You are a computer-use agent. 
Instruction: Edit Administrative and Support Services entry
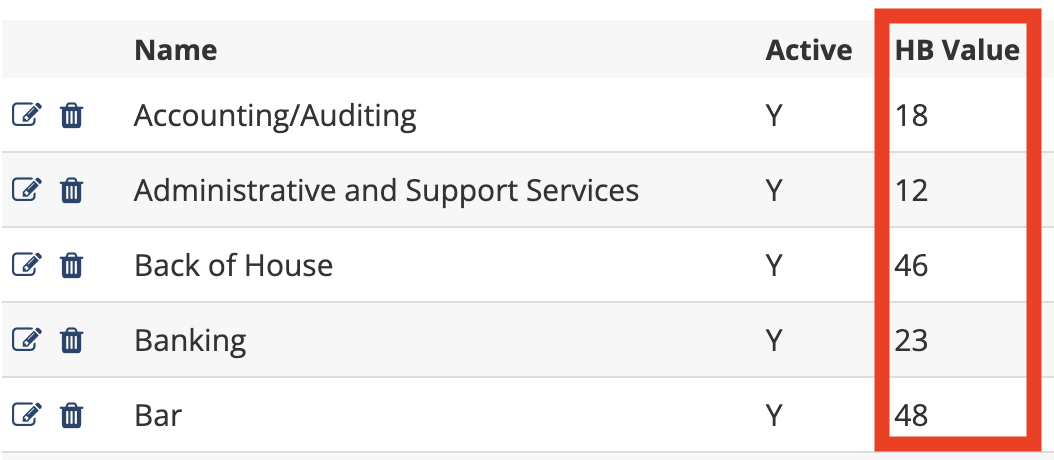pyautogui.click(x=26, y=189)
